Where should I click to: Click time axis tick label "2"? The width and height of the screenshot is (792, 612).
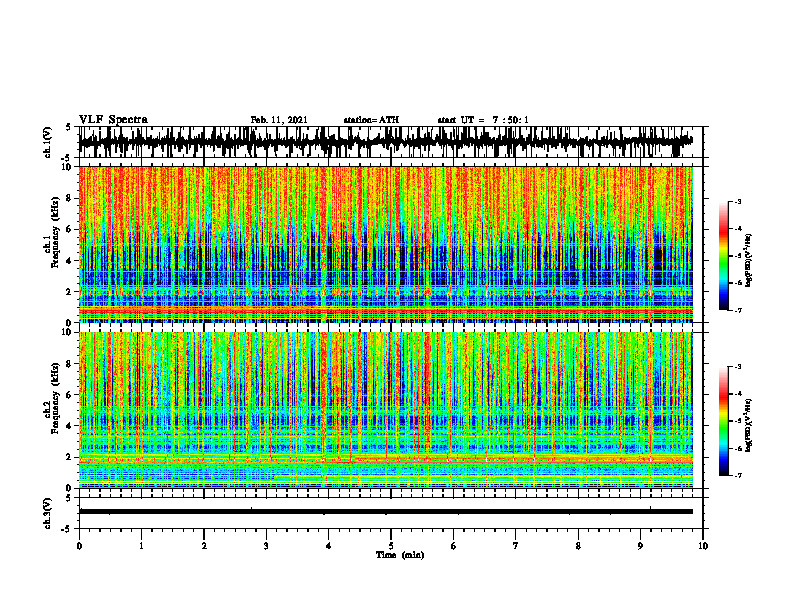[204, 546]
